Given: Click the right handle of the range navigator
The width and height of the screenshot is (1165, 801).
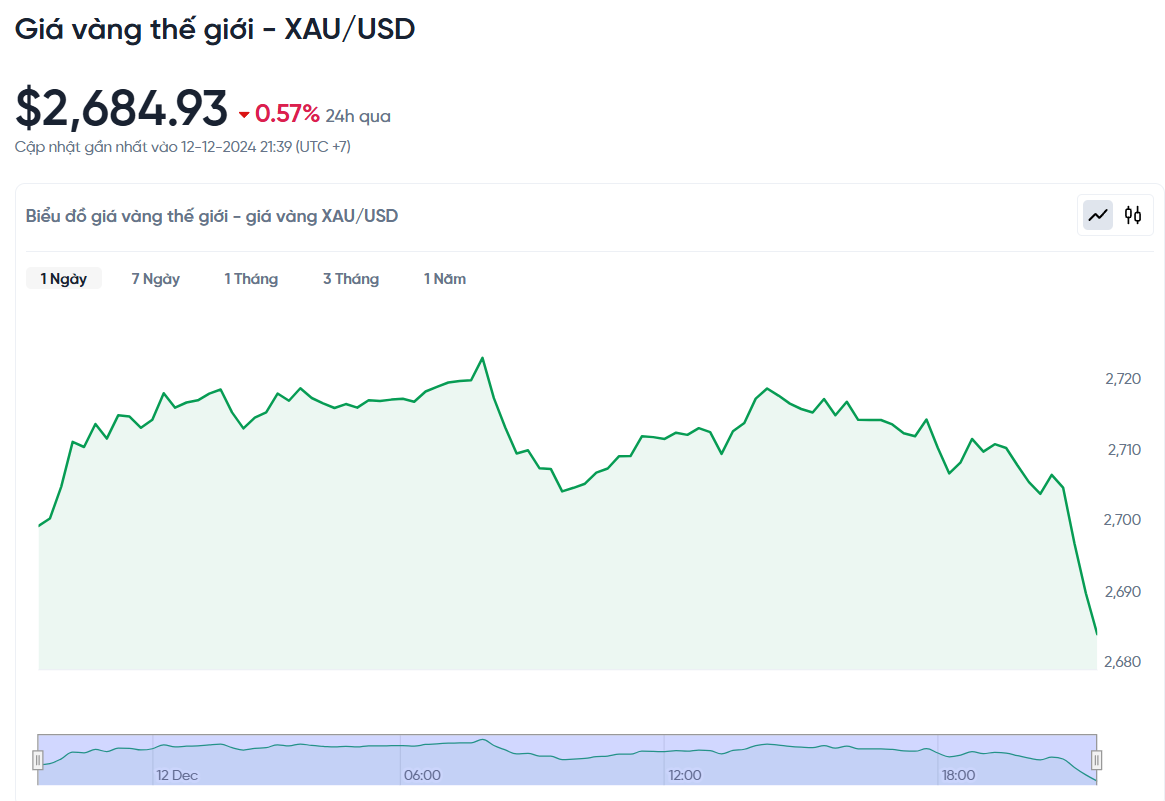Looking at the screenshot, I should [1096, 760].
